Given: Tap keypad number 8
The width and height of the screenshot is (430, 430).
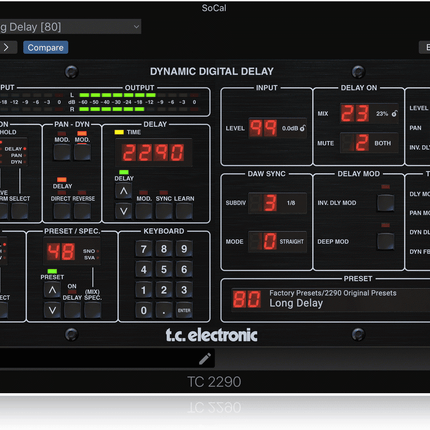Looking at the screenshot, I should click(x=164, y=249).
